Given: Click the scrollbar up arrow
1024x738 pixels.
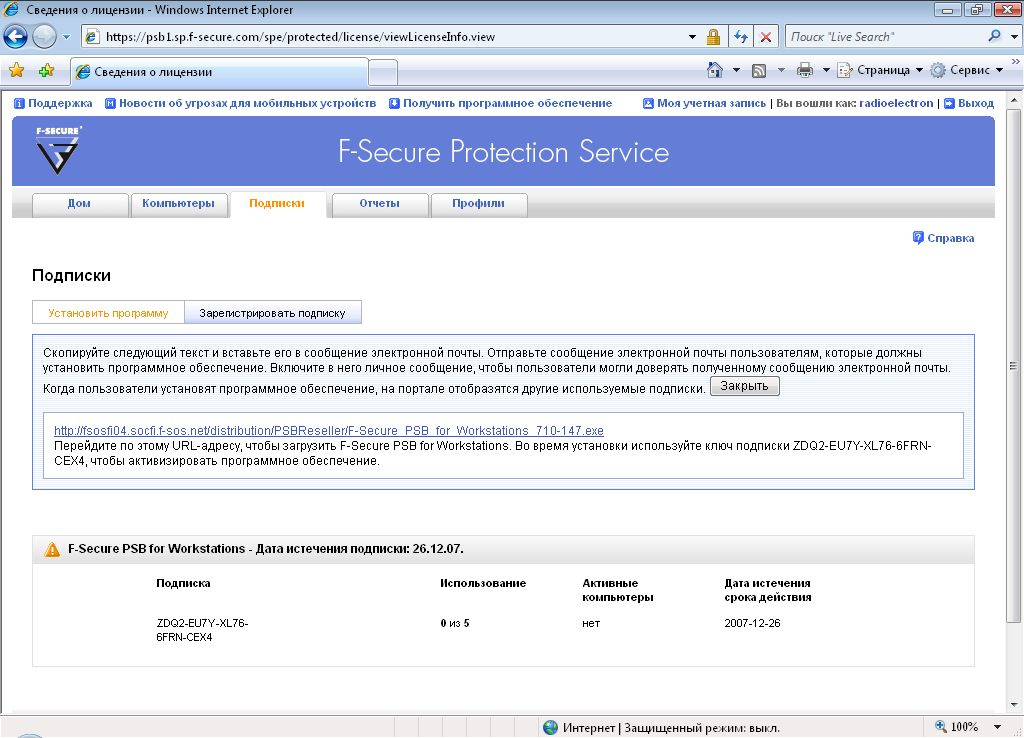Looking at the screenshot, I should click(x=1014, y=101).
